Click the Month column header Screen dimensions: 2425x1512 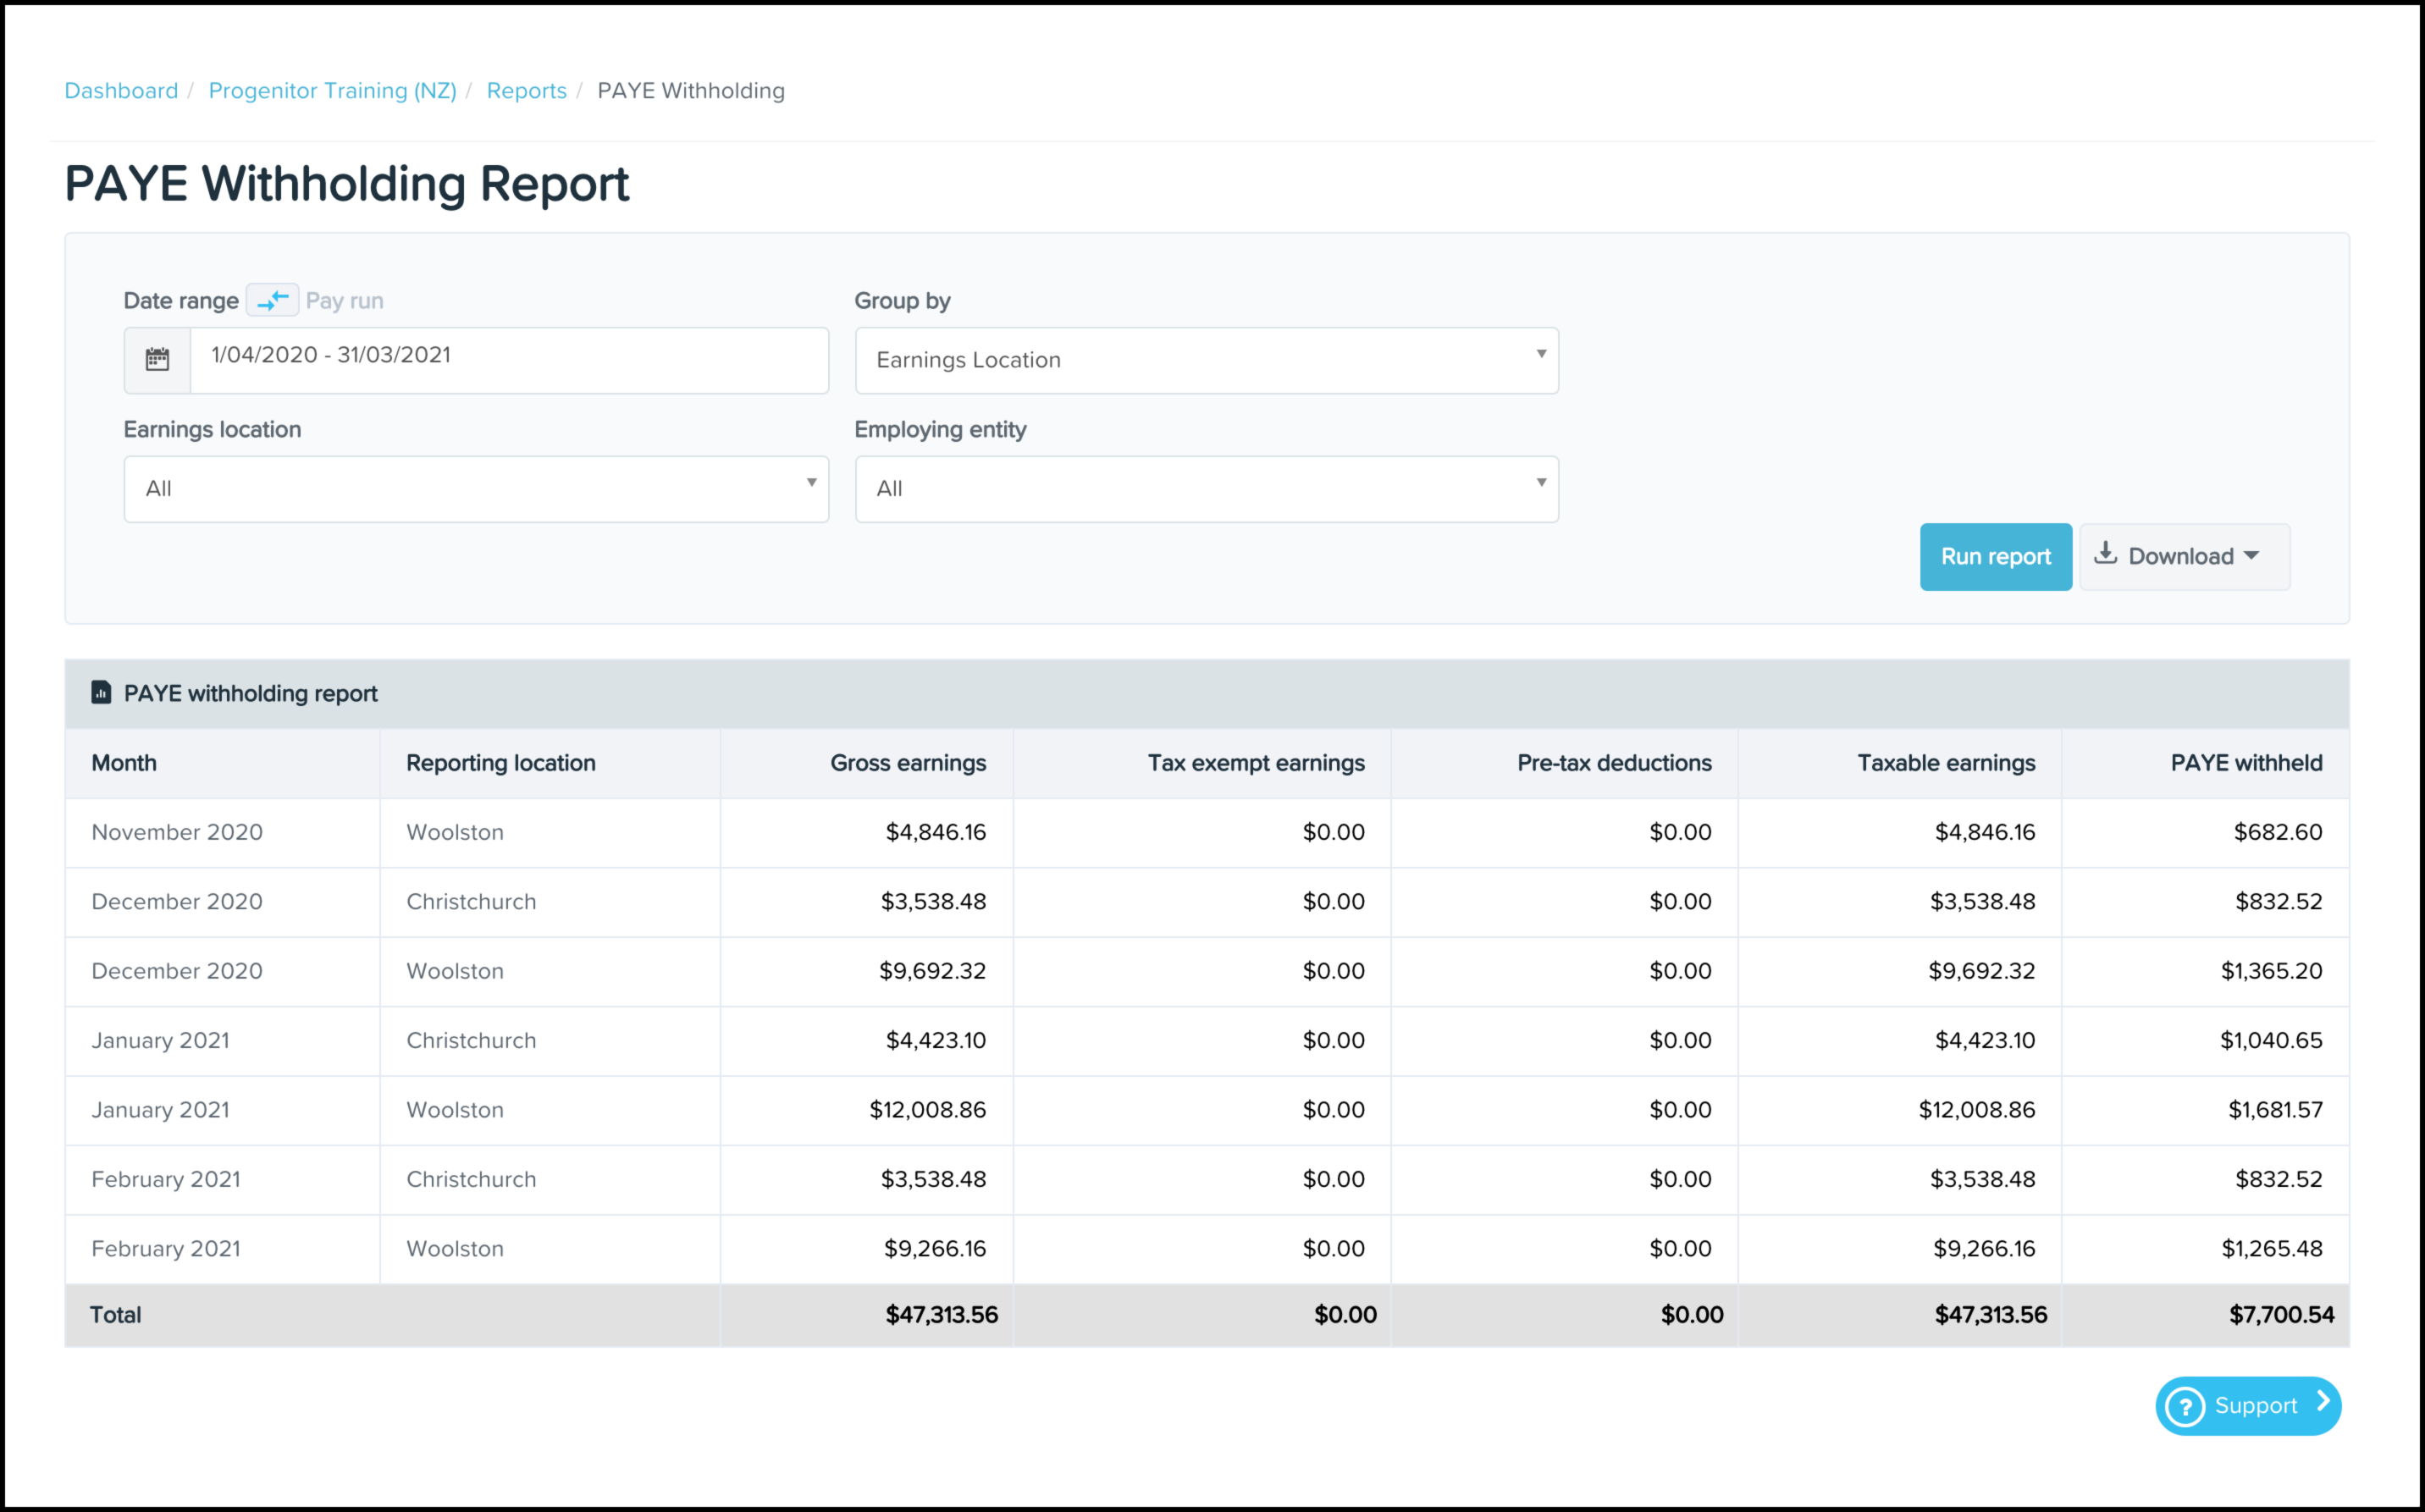[x=124, y=763]
